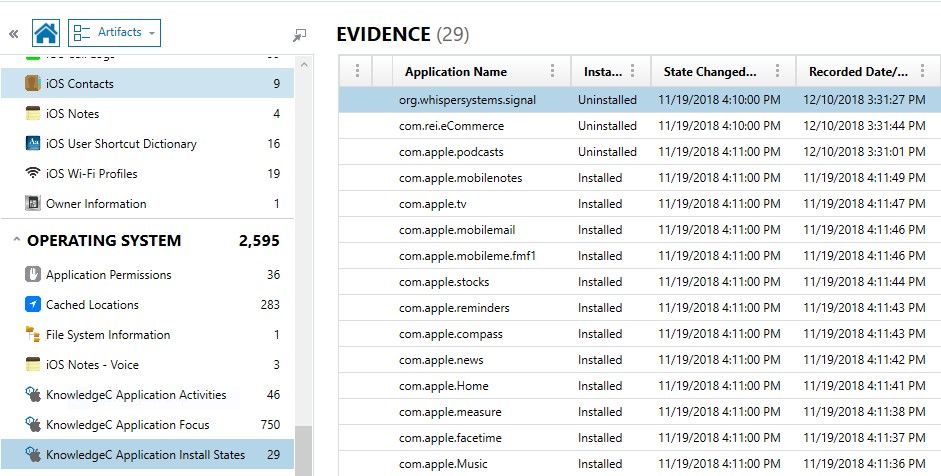941x476 pixels.
Task: Click the pin/pop-out icon beside Artifacts
Action: point(299,35)
